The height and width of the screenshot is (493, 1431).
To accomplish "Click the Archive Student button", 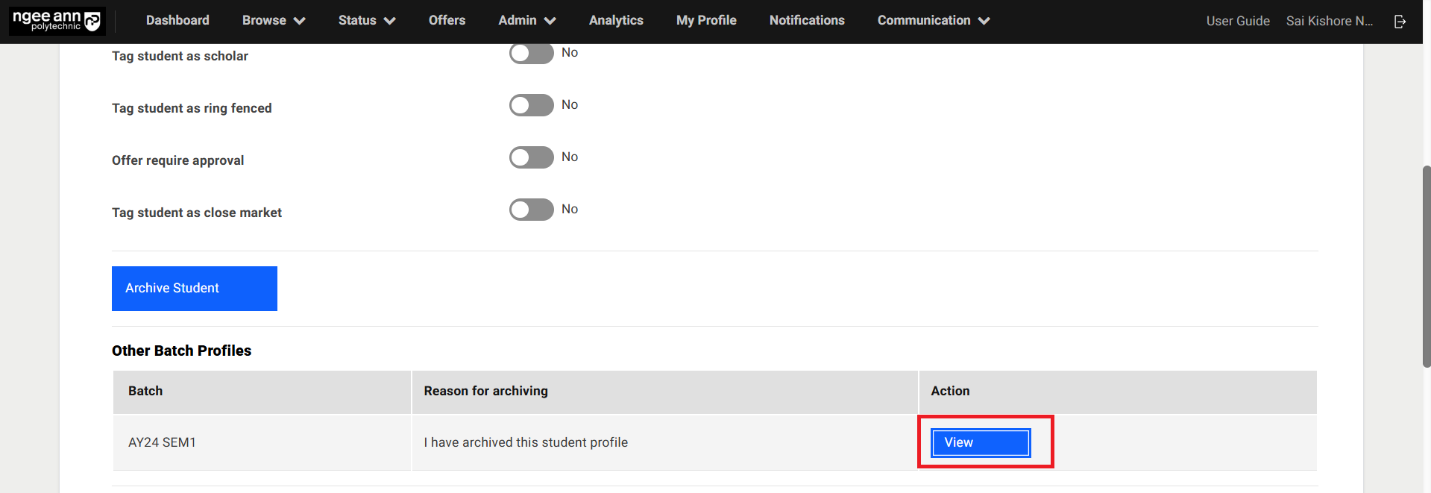I will tap(194, 288).
